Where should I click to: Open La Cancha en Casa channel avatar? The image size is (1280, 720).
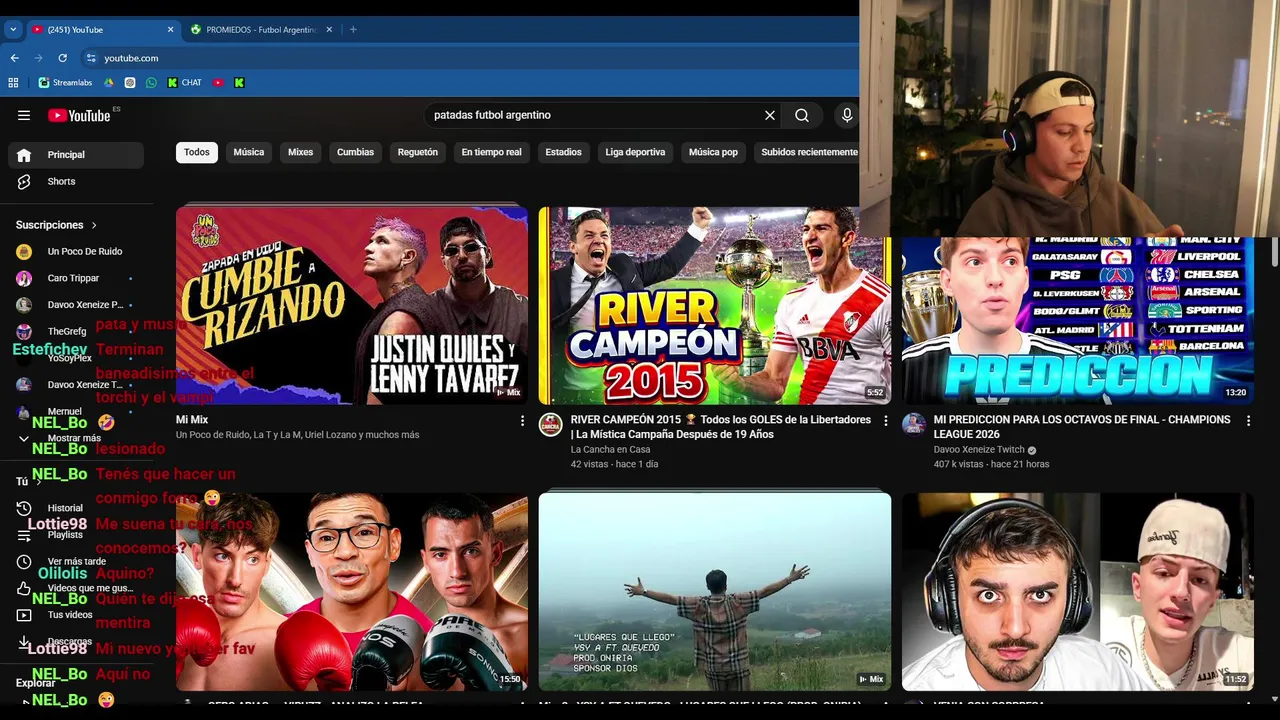(551, 425)
